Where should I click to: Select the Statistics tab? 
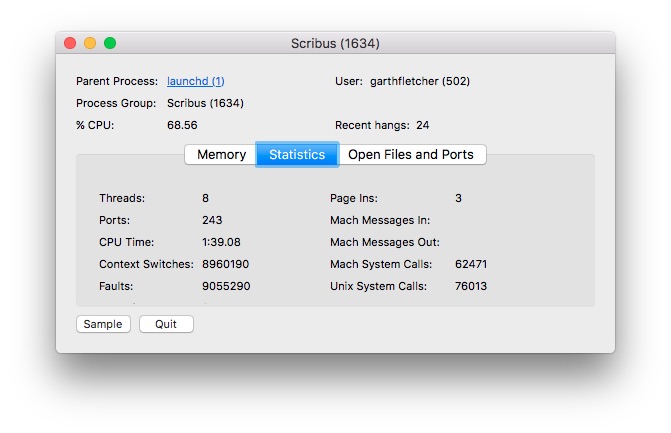point(297,155)
